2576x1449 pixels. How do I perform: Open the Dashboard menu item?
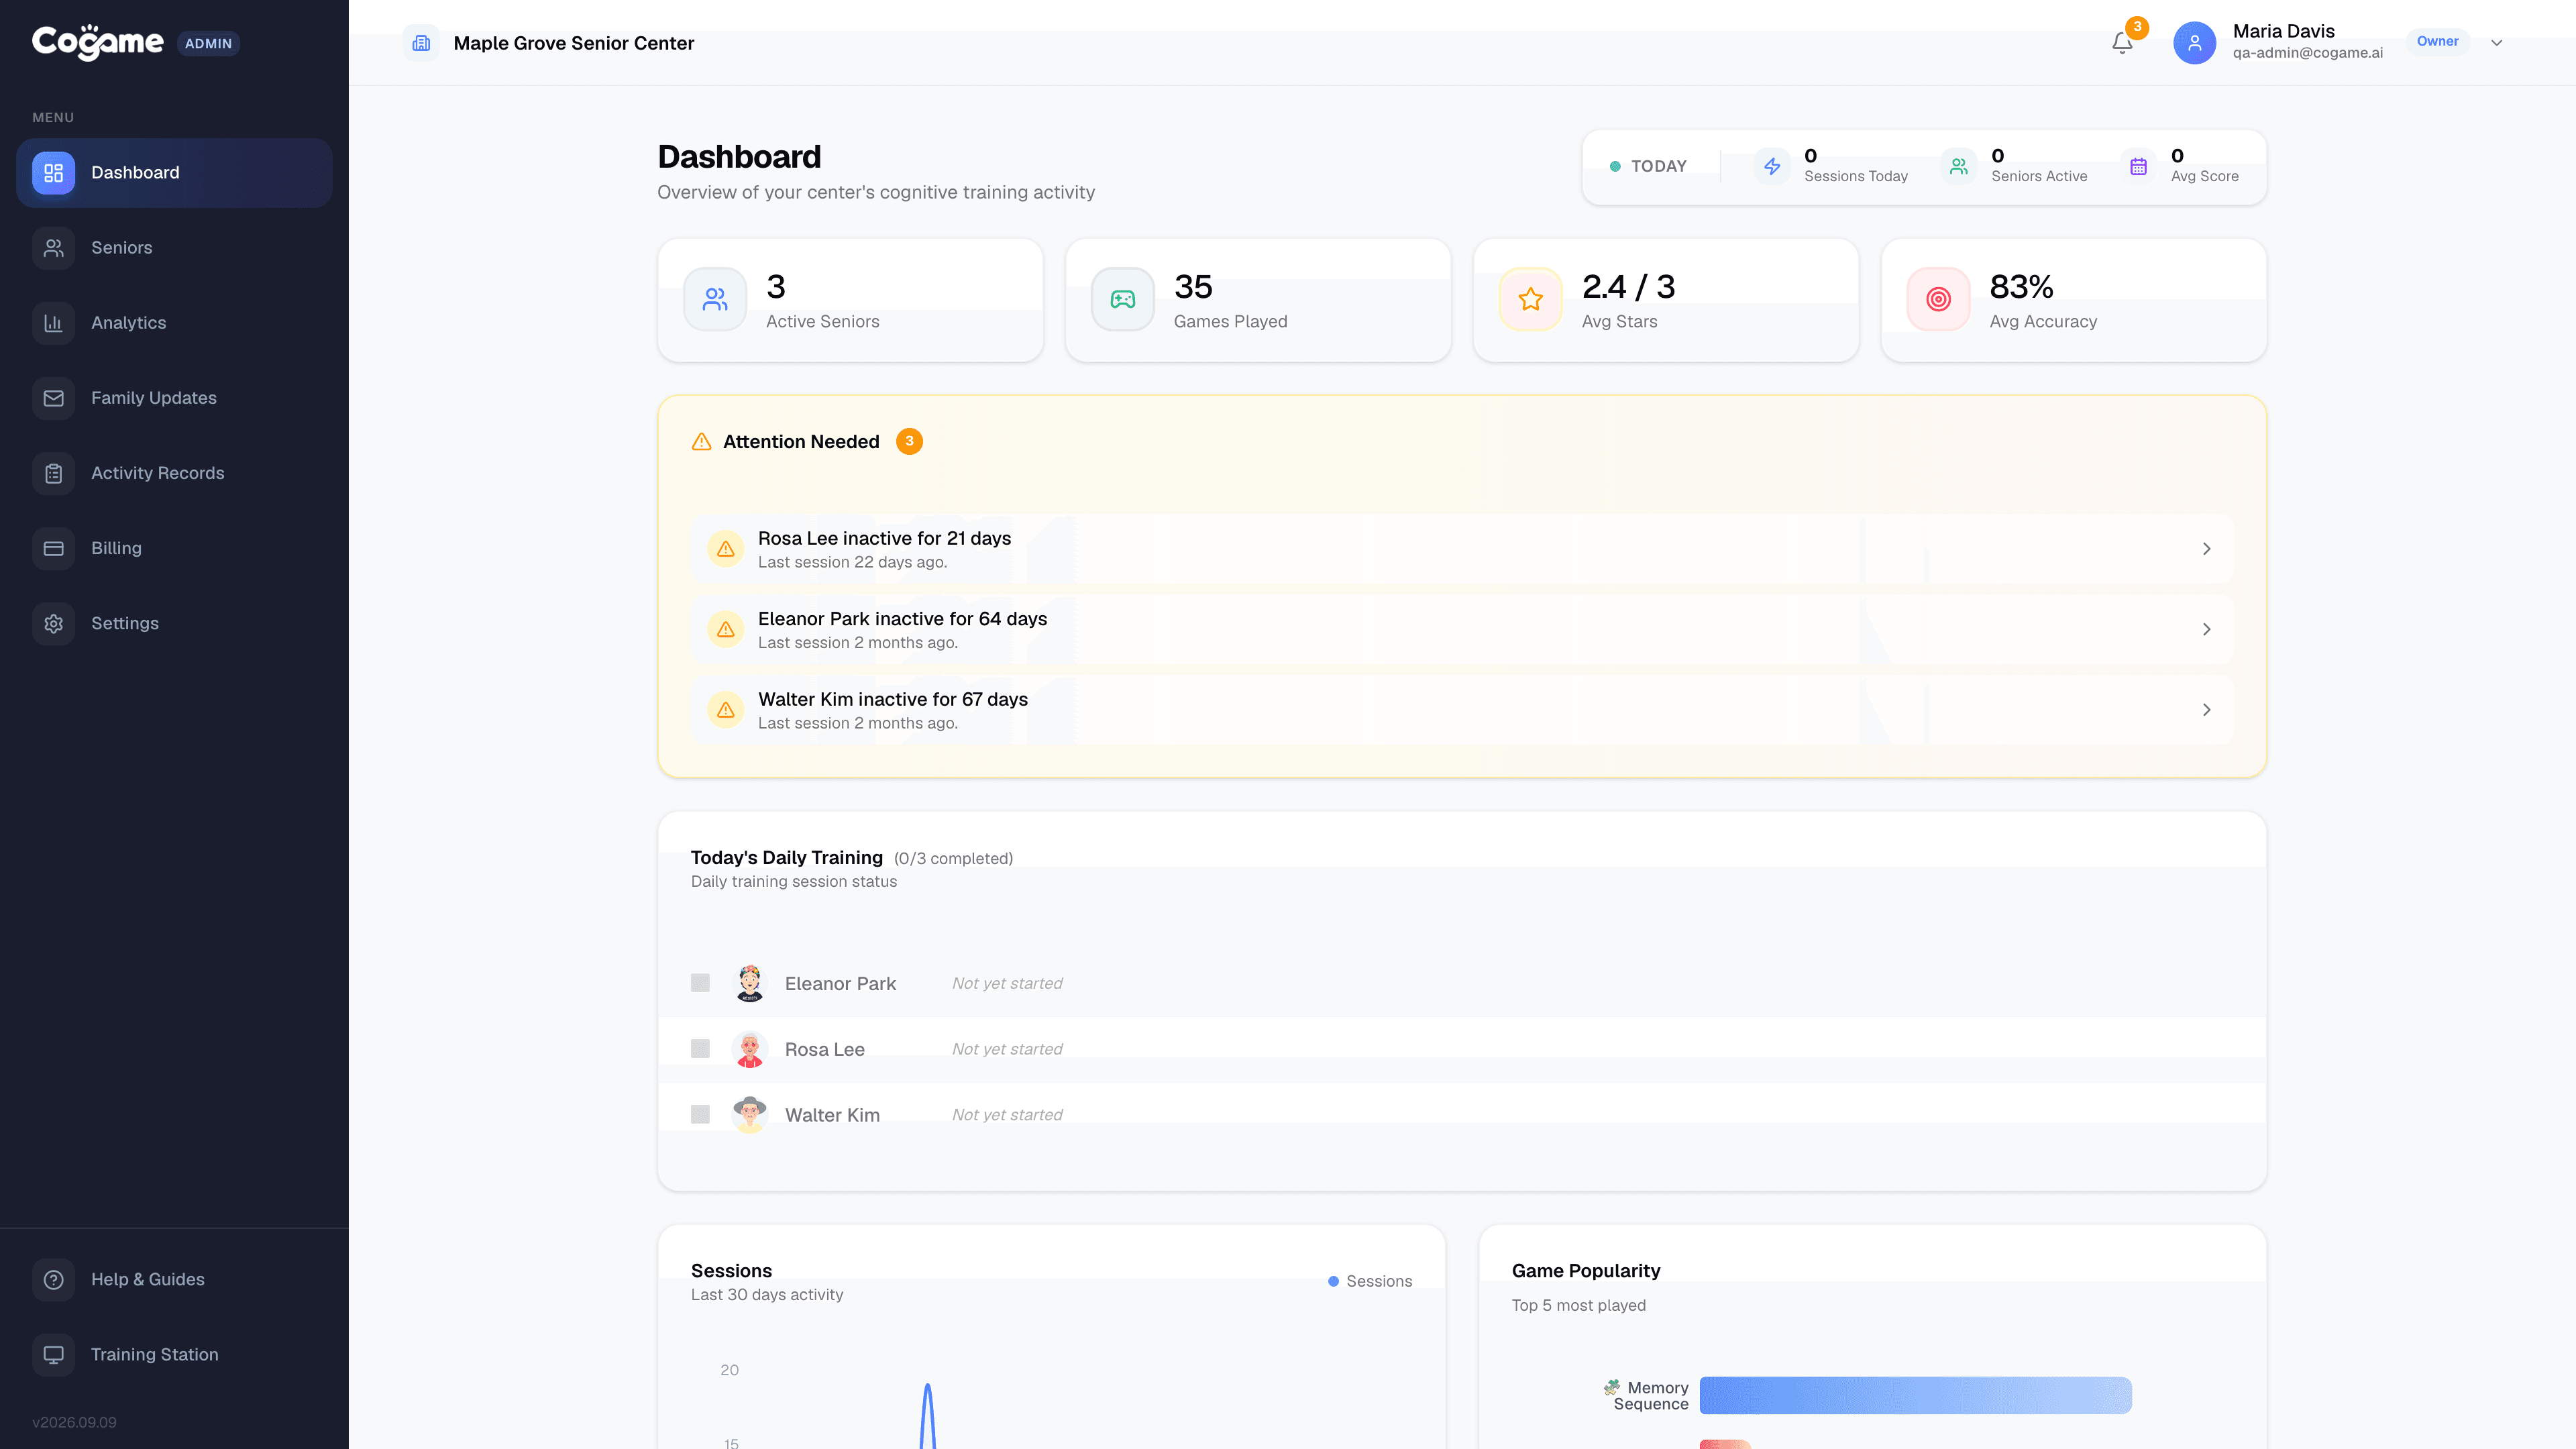pos(174,173)
